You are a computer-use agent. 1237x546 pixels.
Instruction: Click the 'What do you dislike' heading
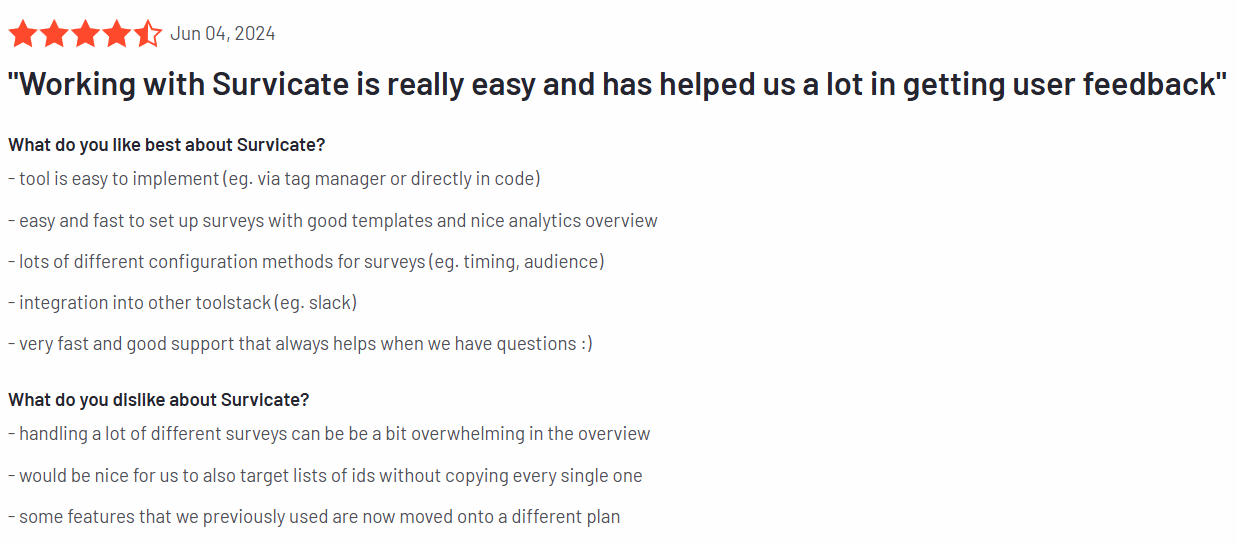click(x=159, y=400)
